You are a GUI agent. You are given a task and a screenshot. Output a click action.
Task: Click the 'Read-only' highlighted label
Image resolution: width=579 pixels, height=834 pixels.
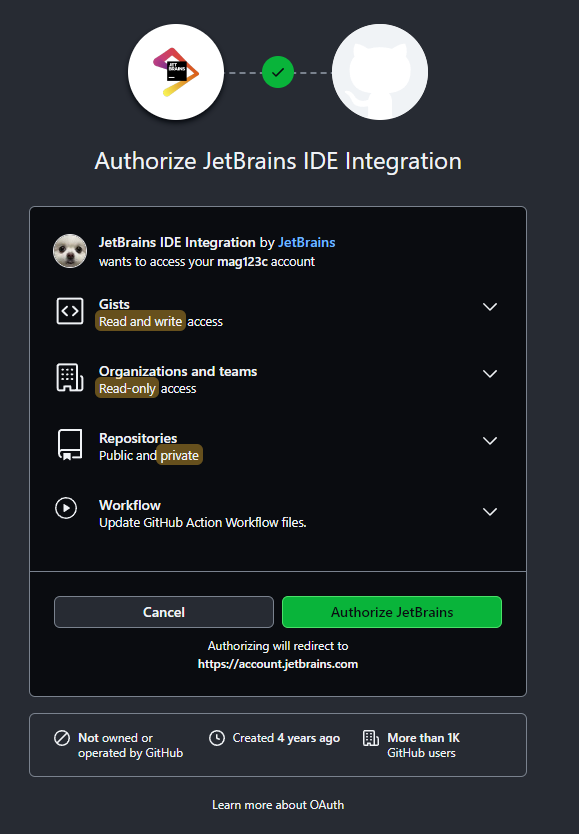pos(127,388)
